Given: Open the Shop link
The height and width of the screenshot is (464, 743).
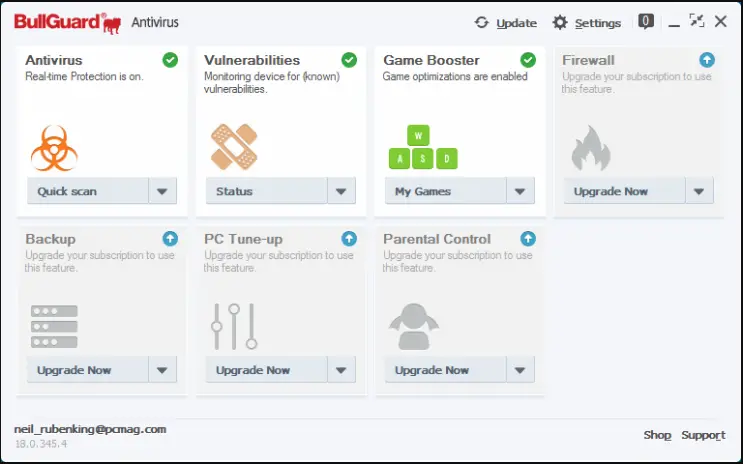Looking at the screenshot, I should pyautogui.click(x=657, y=435).
